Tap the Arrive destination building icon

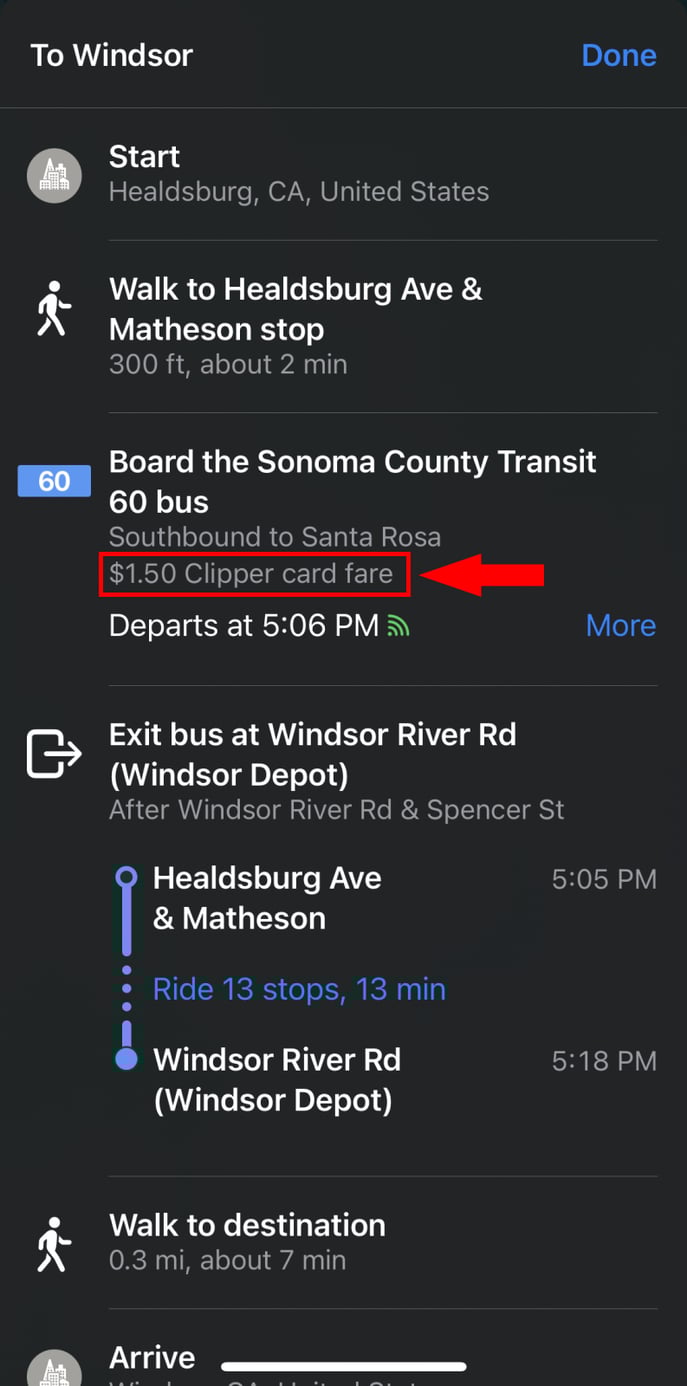[53, 1368]
